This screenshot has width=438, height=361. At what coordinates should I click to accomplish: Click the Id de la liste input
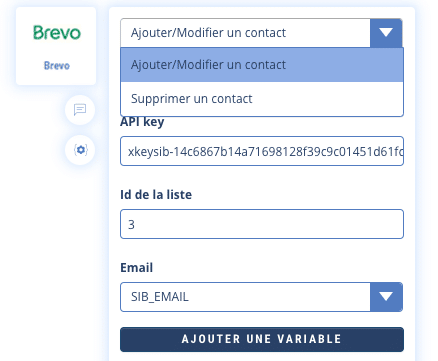coord(262,224)
